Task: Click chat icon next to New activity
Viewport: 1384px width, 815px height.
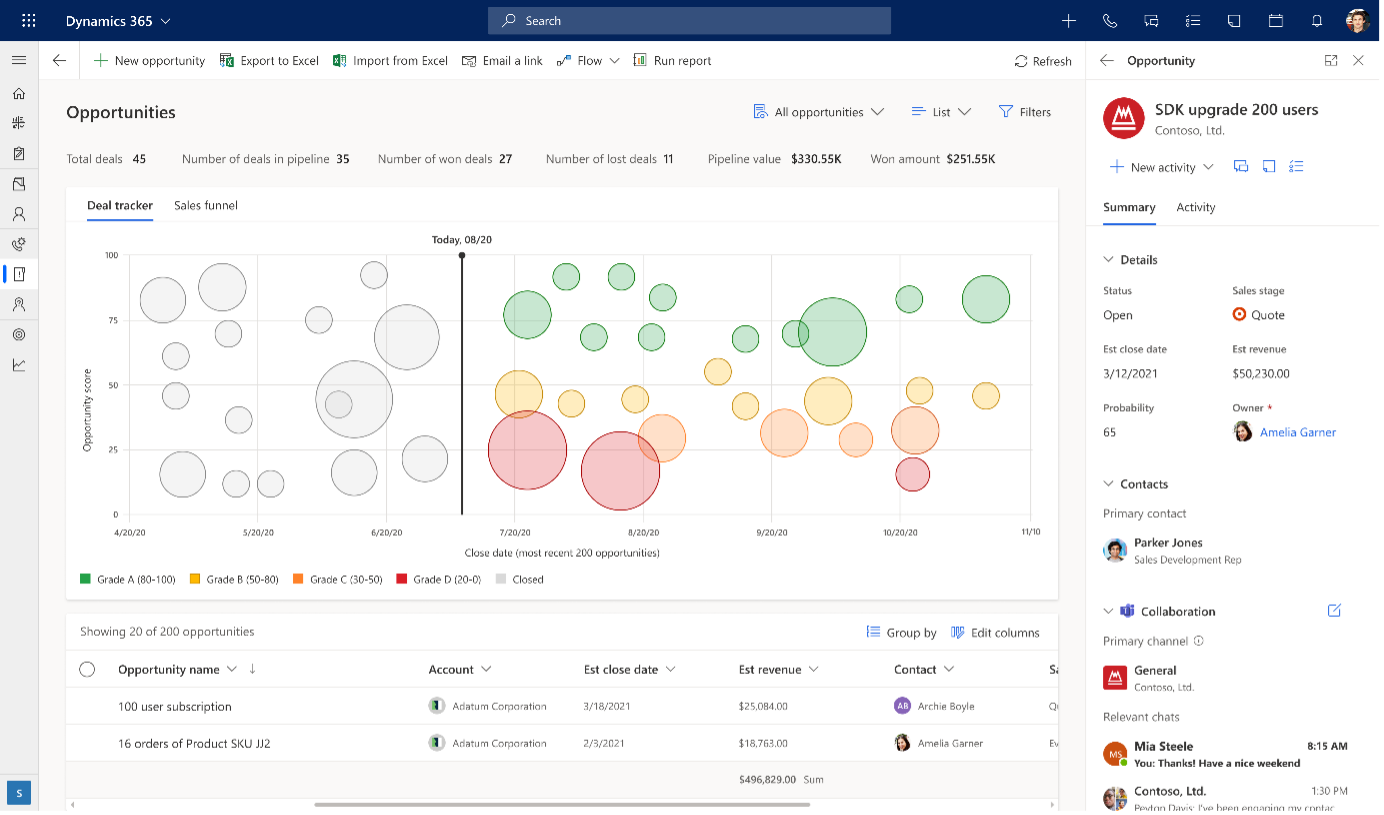Action: pyautogui.click(x=1241, y=166)
